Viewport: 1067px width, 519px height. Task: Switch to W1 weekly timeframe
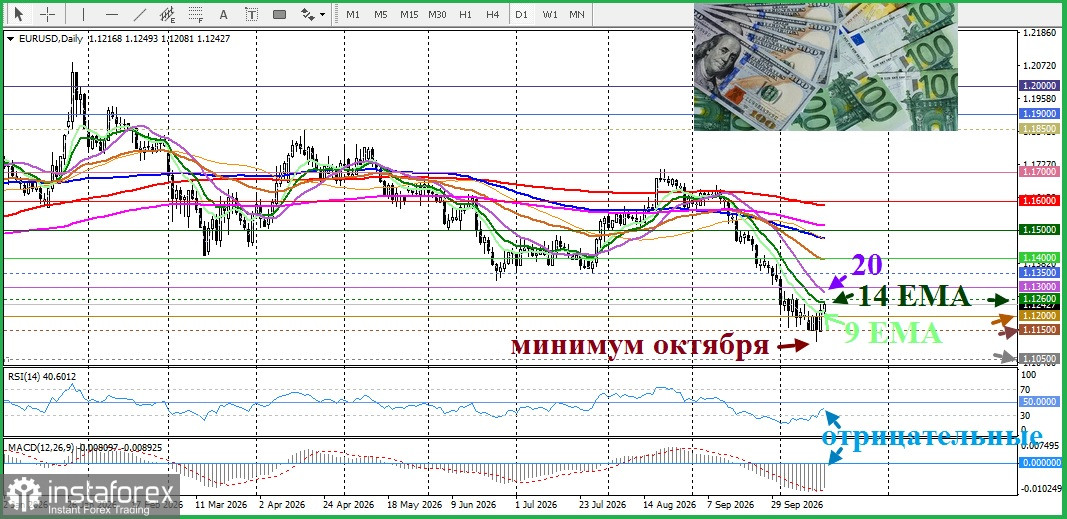[x=550, y=14]
